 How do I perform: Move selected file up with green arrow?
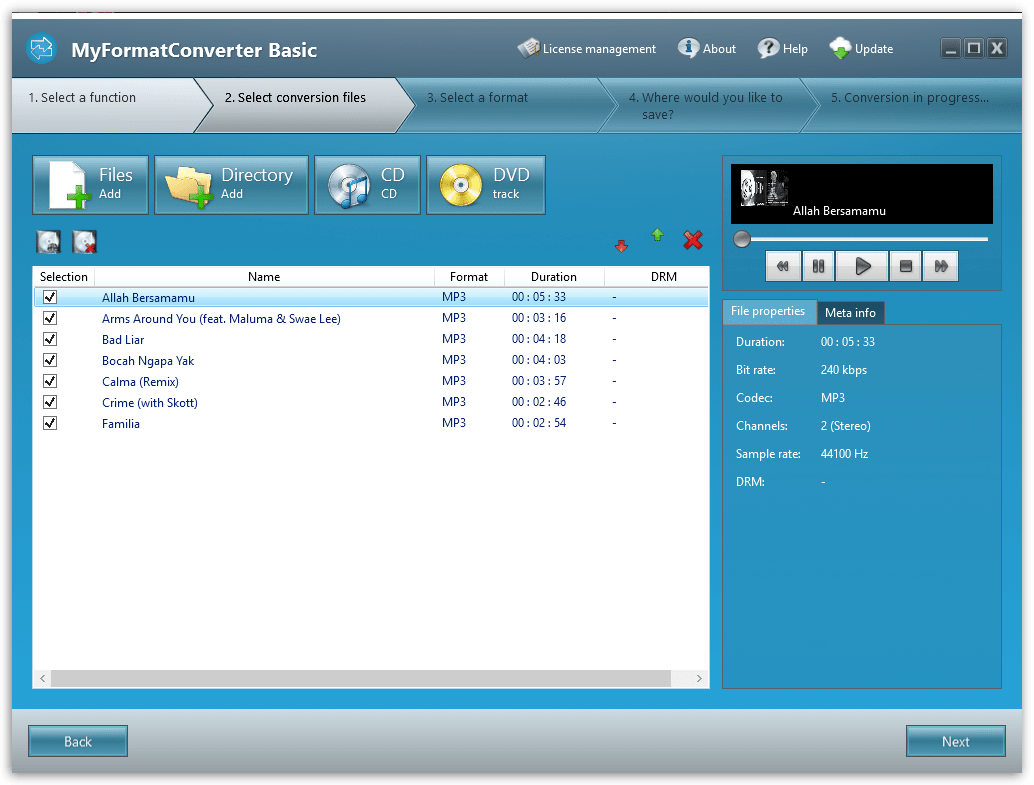[x=657, y=235]
